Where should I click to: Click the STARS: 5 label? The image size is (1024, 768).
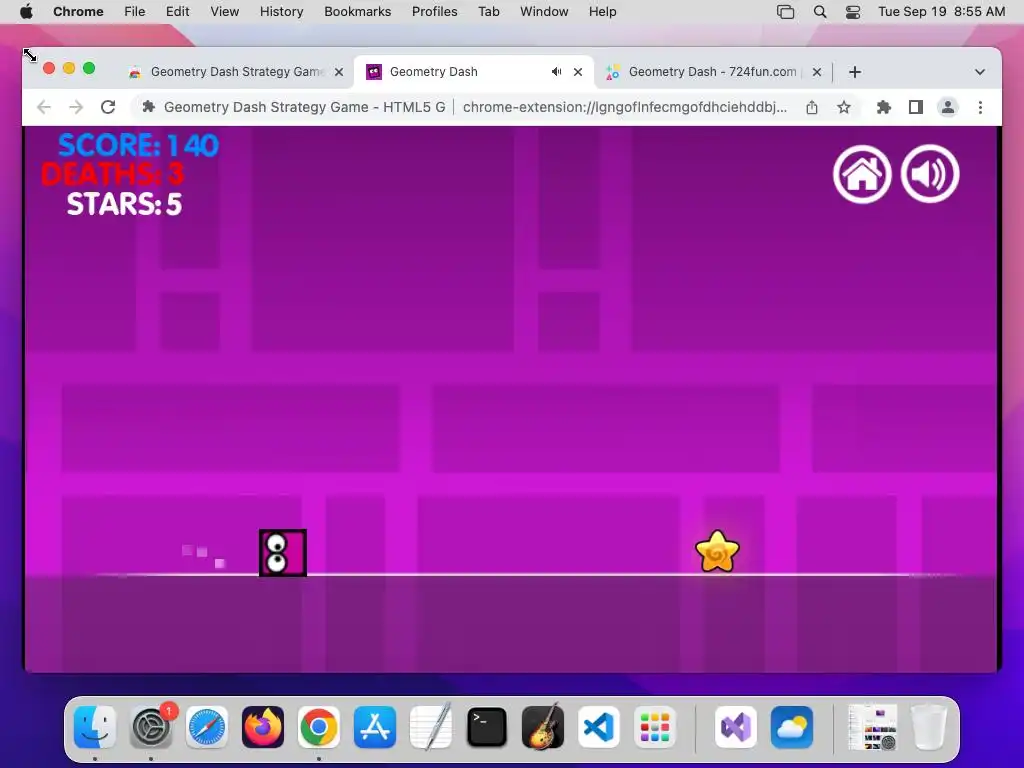click(x=124, y=204)
